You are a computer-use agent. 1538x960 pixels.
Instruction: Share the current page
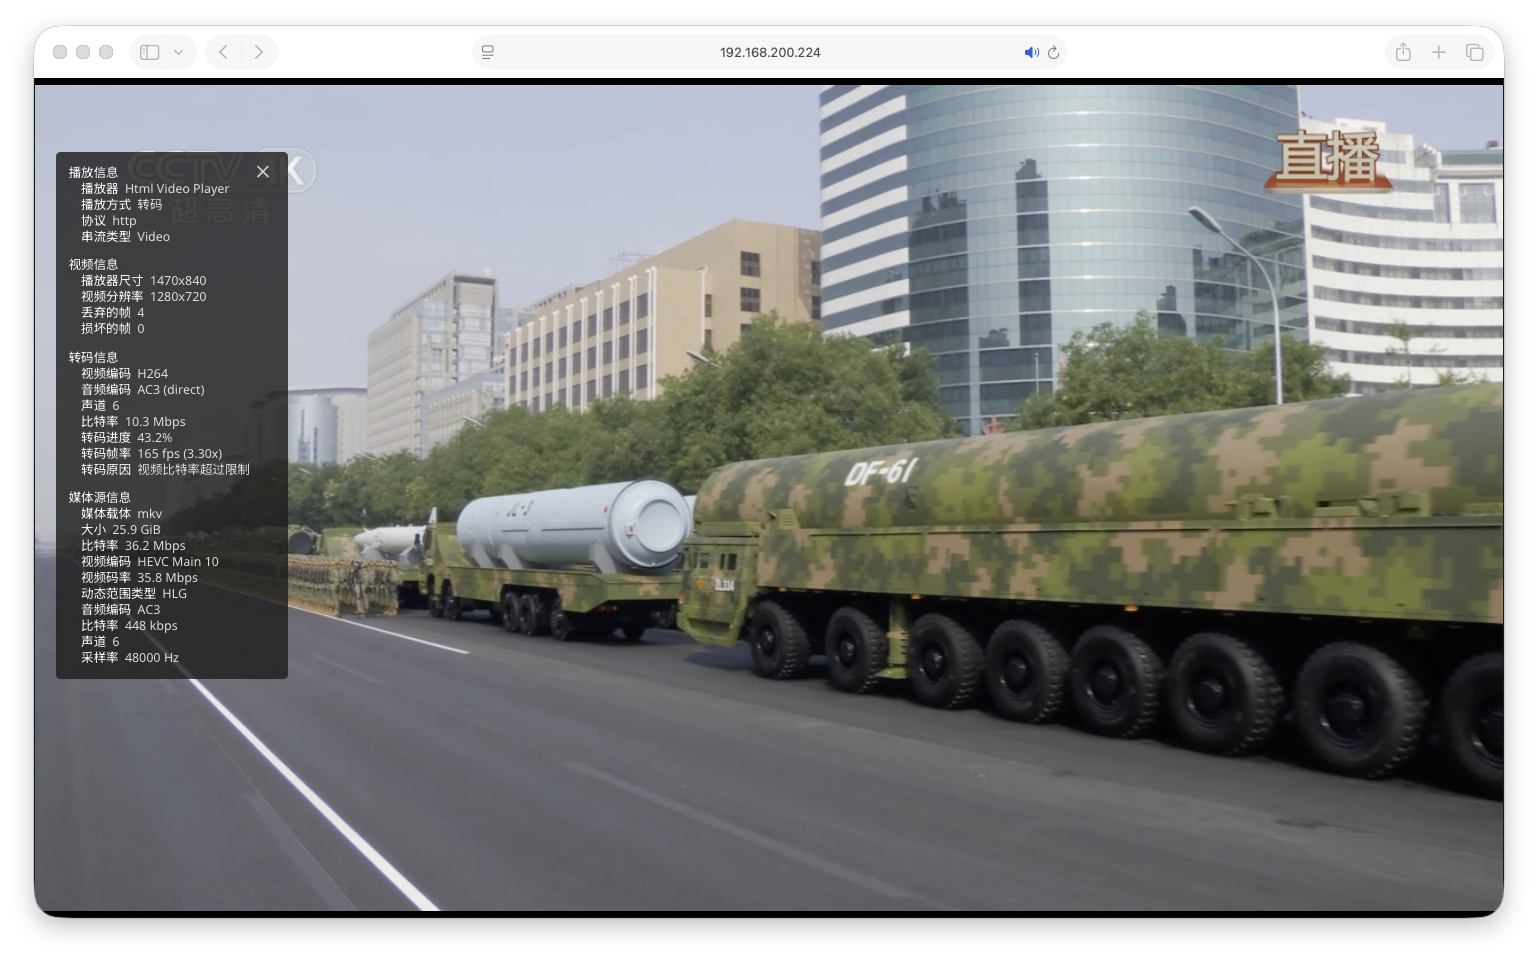click(x=1402, y=52)
